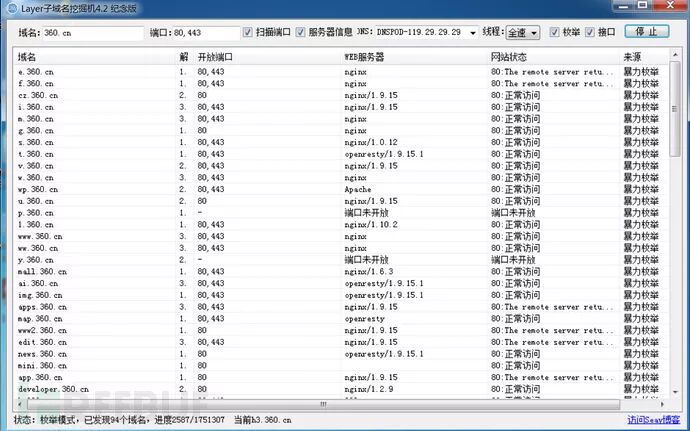This screenshot has width=690, height=431.
Task: Select the www.360.cn row
Action: (x=341, y=236)
